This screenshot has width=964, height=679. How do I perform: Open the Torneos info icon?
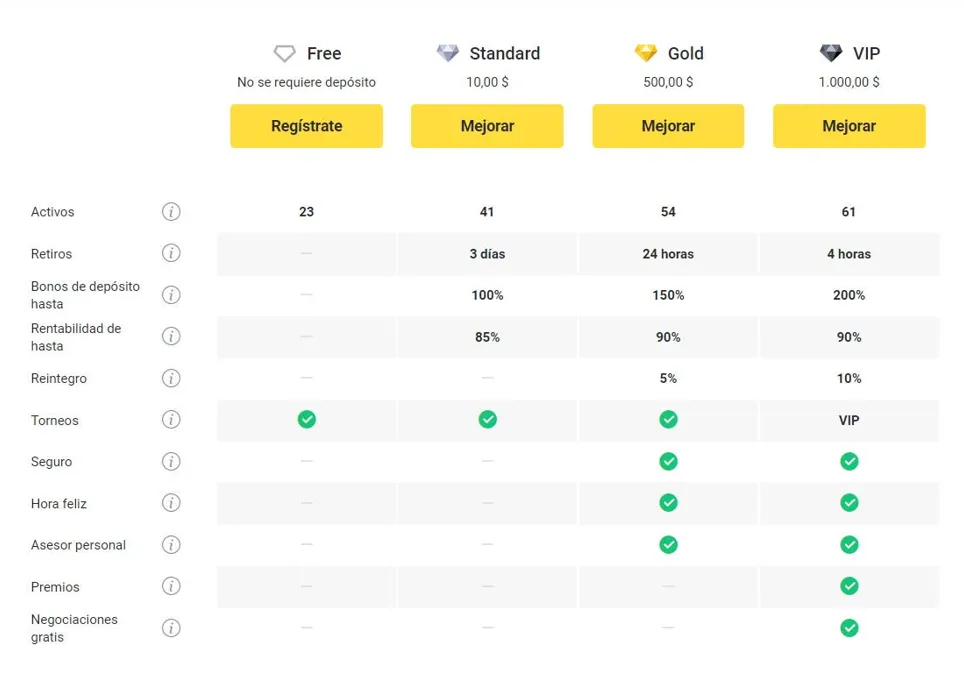pos(171,419)
